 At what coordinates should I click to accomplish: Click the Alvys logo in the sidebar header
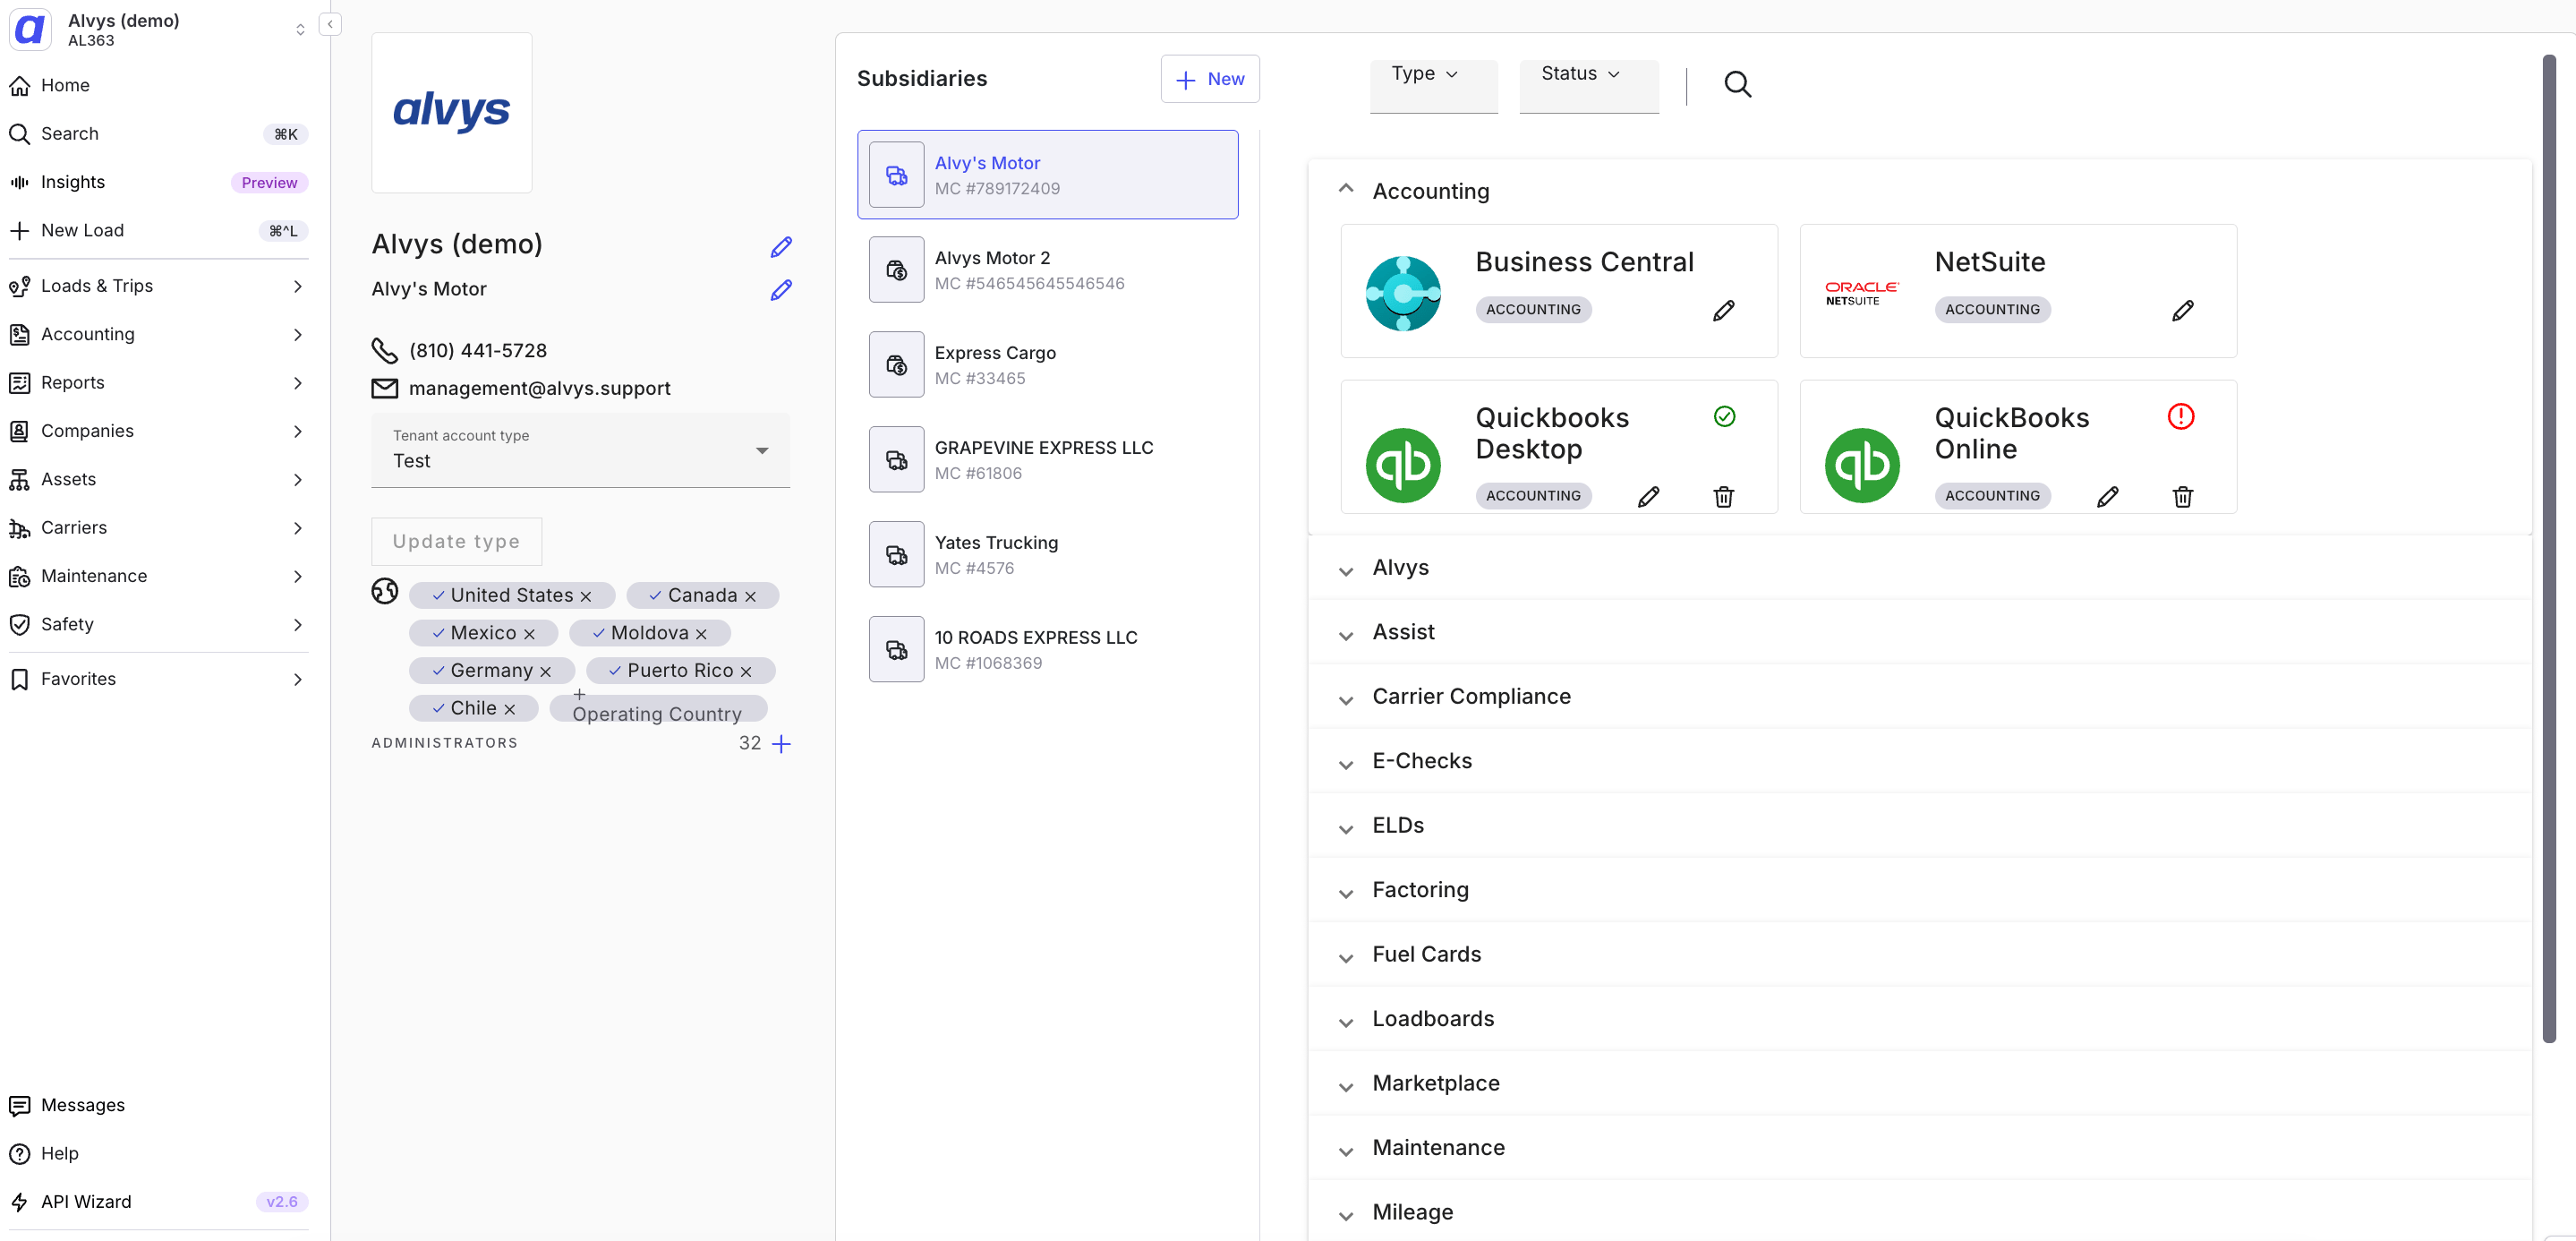coord(30,29)
